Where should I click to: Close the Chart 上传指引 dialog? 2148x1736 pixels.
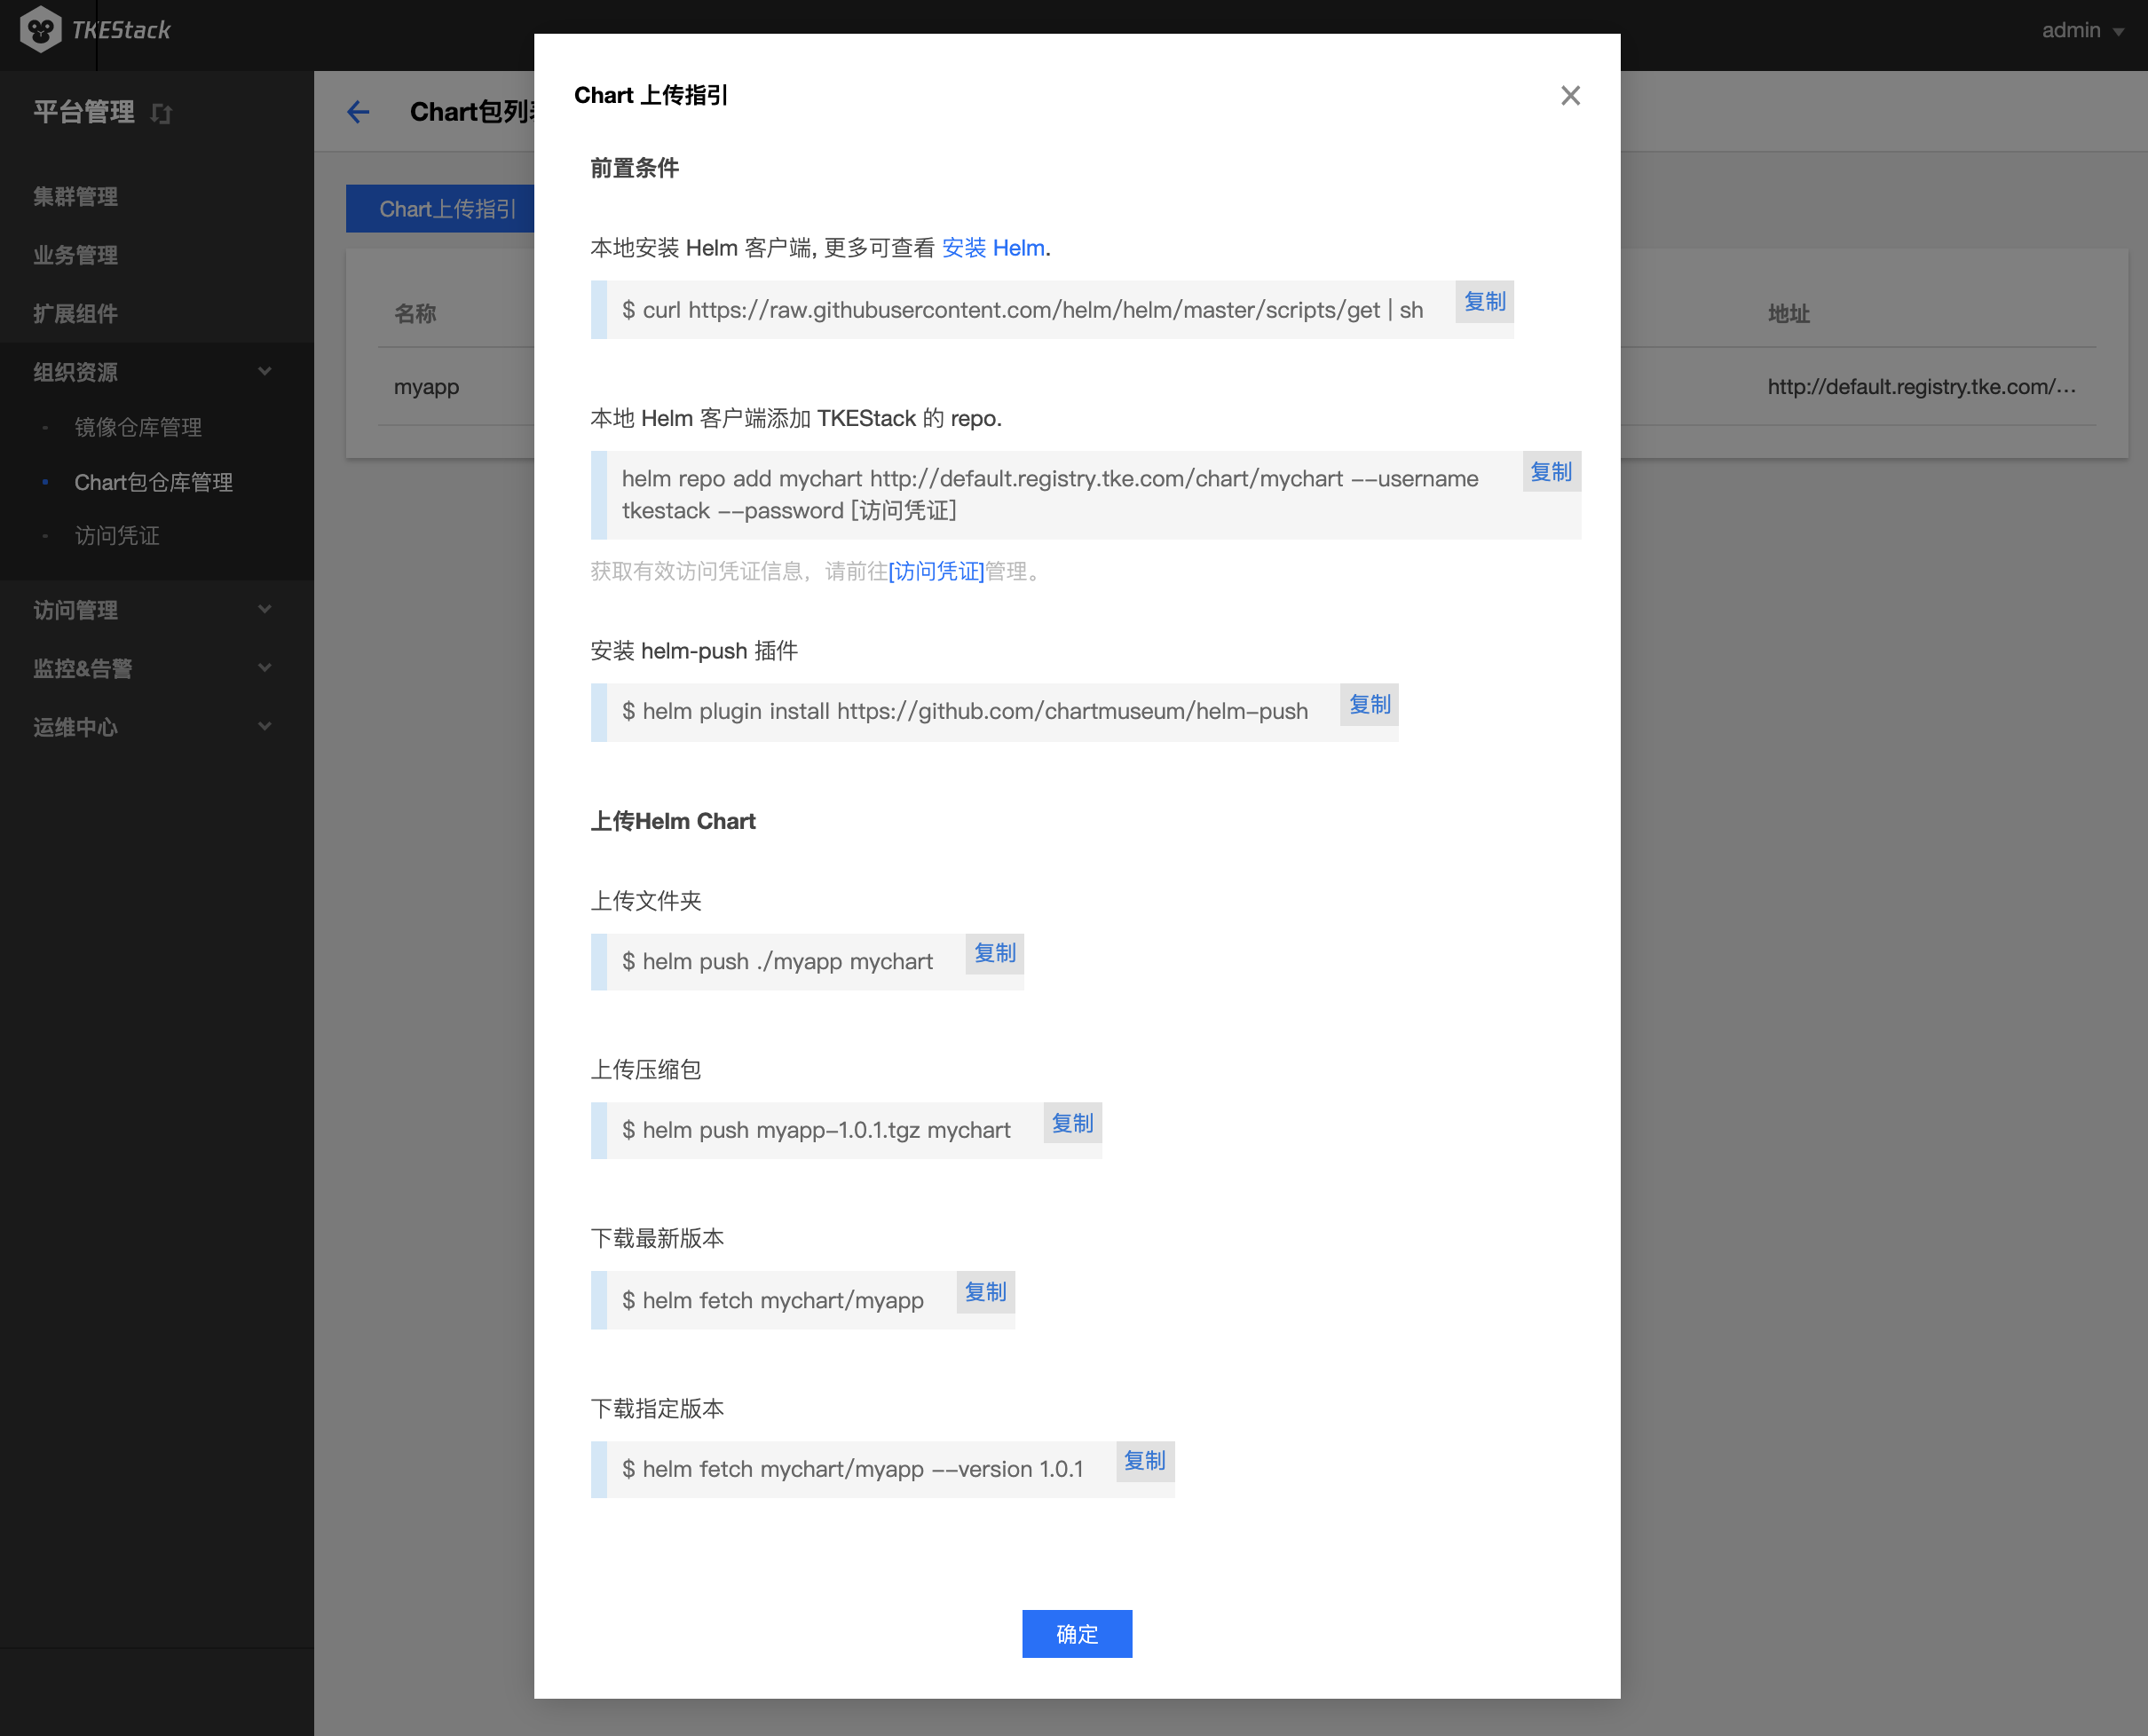1570,95
